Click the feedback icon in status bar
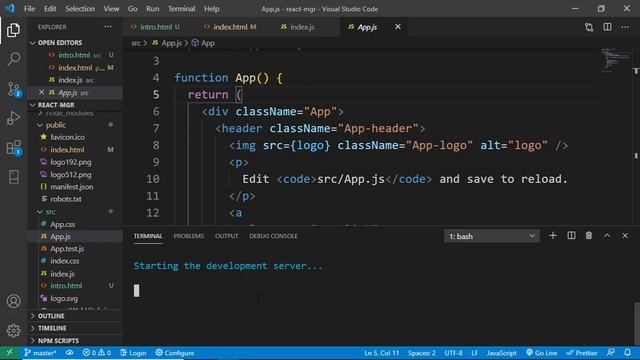This screenshot has height=360, width=640. pyautogui.click(x=611, y=353)
